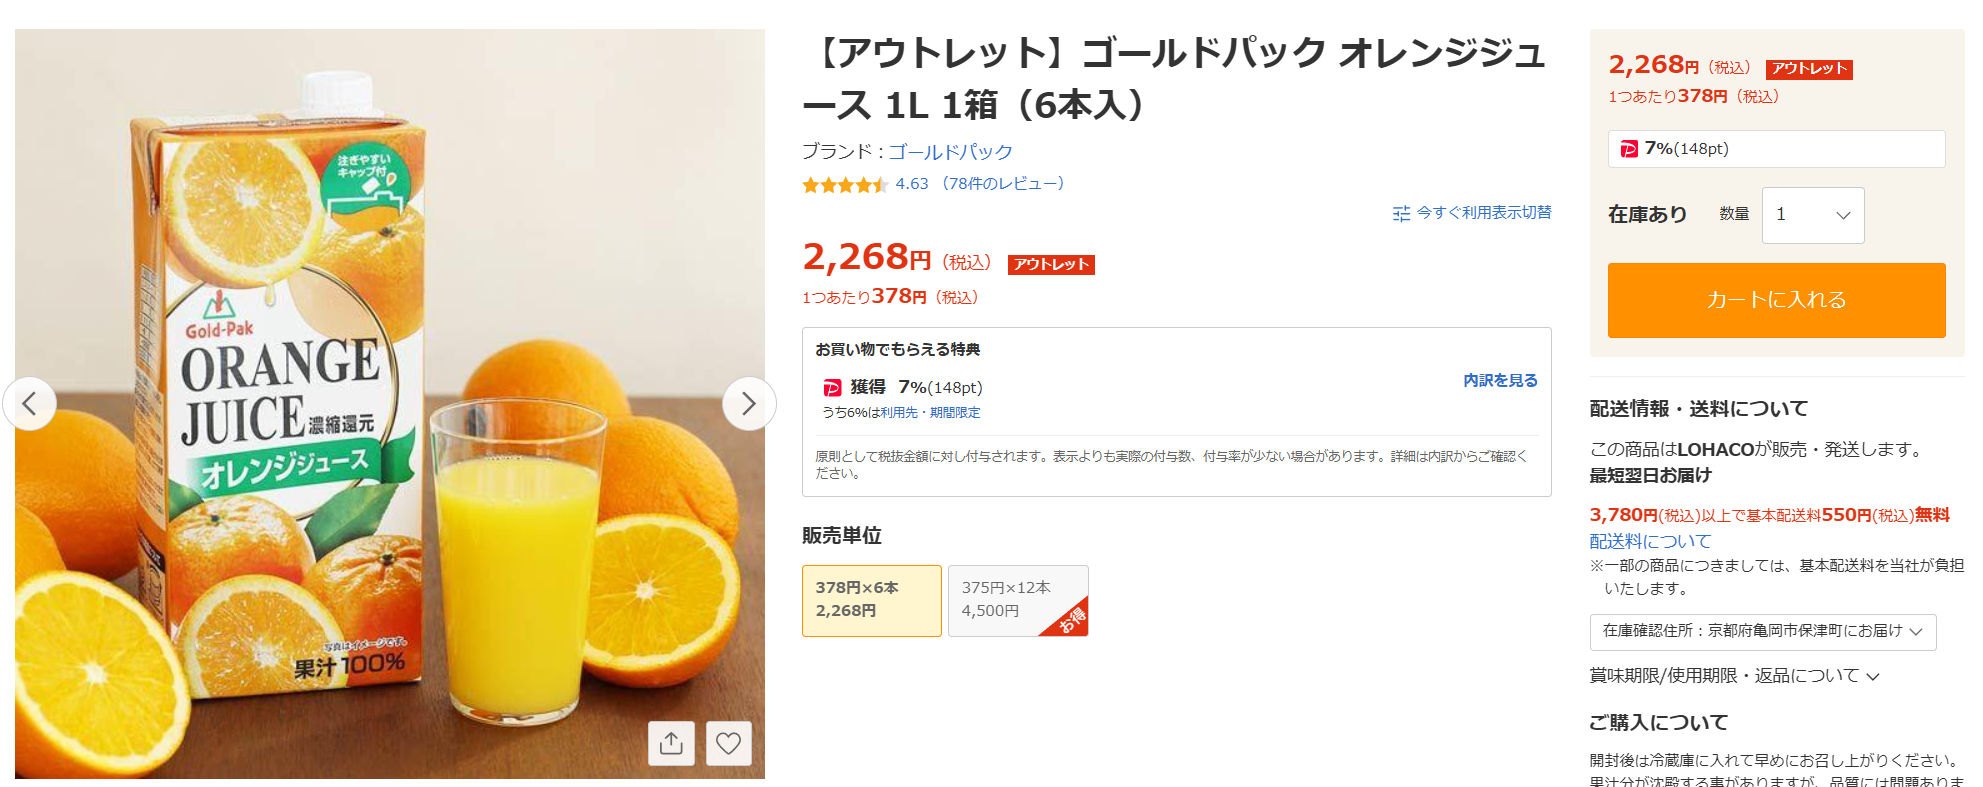Toggle 今すぐ利用表示切替 display setting

pyautogui.click(x=1483, y=213)
